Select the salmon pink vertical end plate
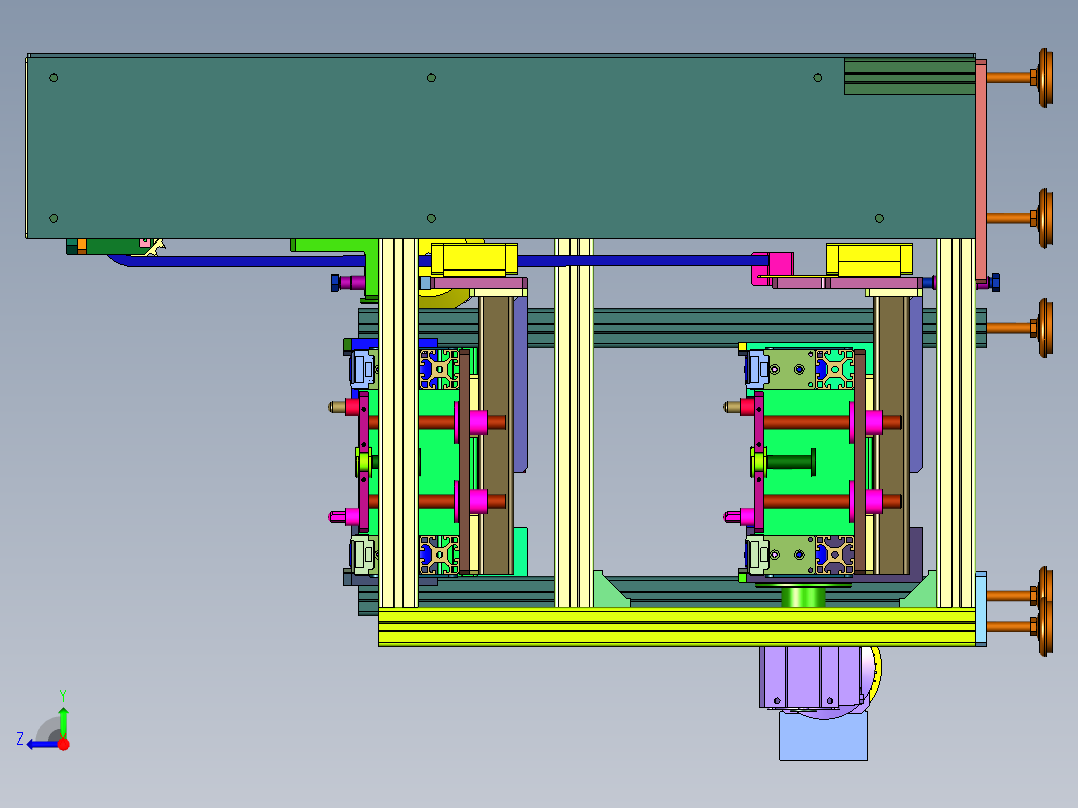 click(x=981, y=171)
